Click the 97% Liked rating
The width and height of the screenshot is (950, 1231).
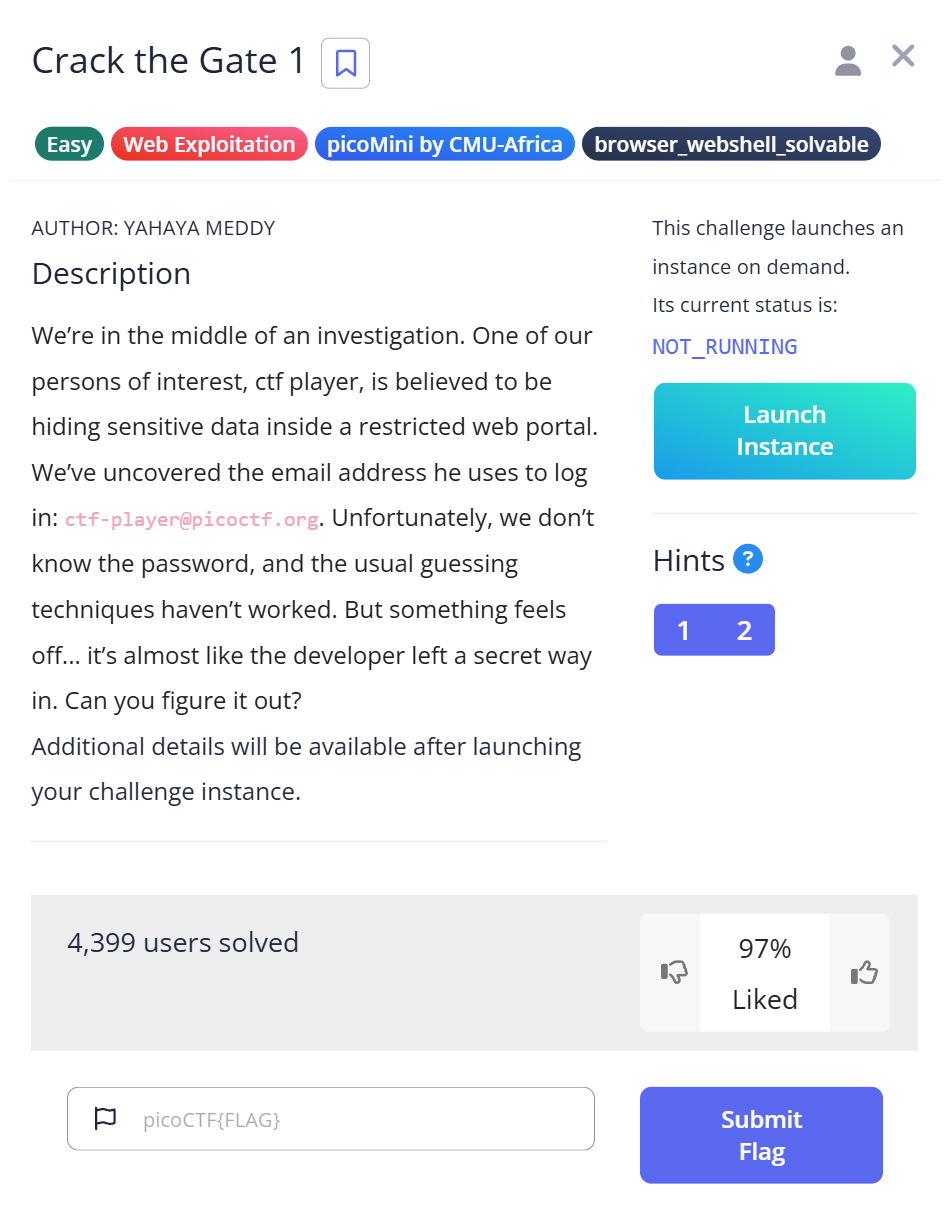[x=765, y=973]
